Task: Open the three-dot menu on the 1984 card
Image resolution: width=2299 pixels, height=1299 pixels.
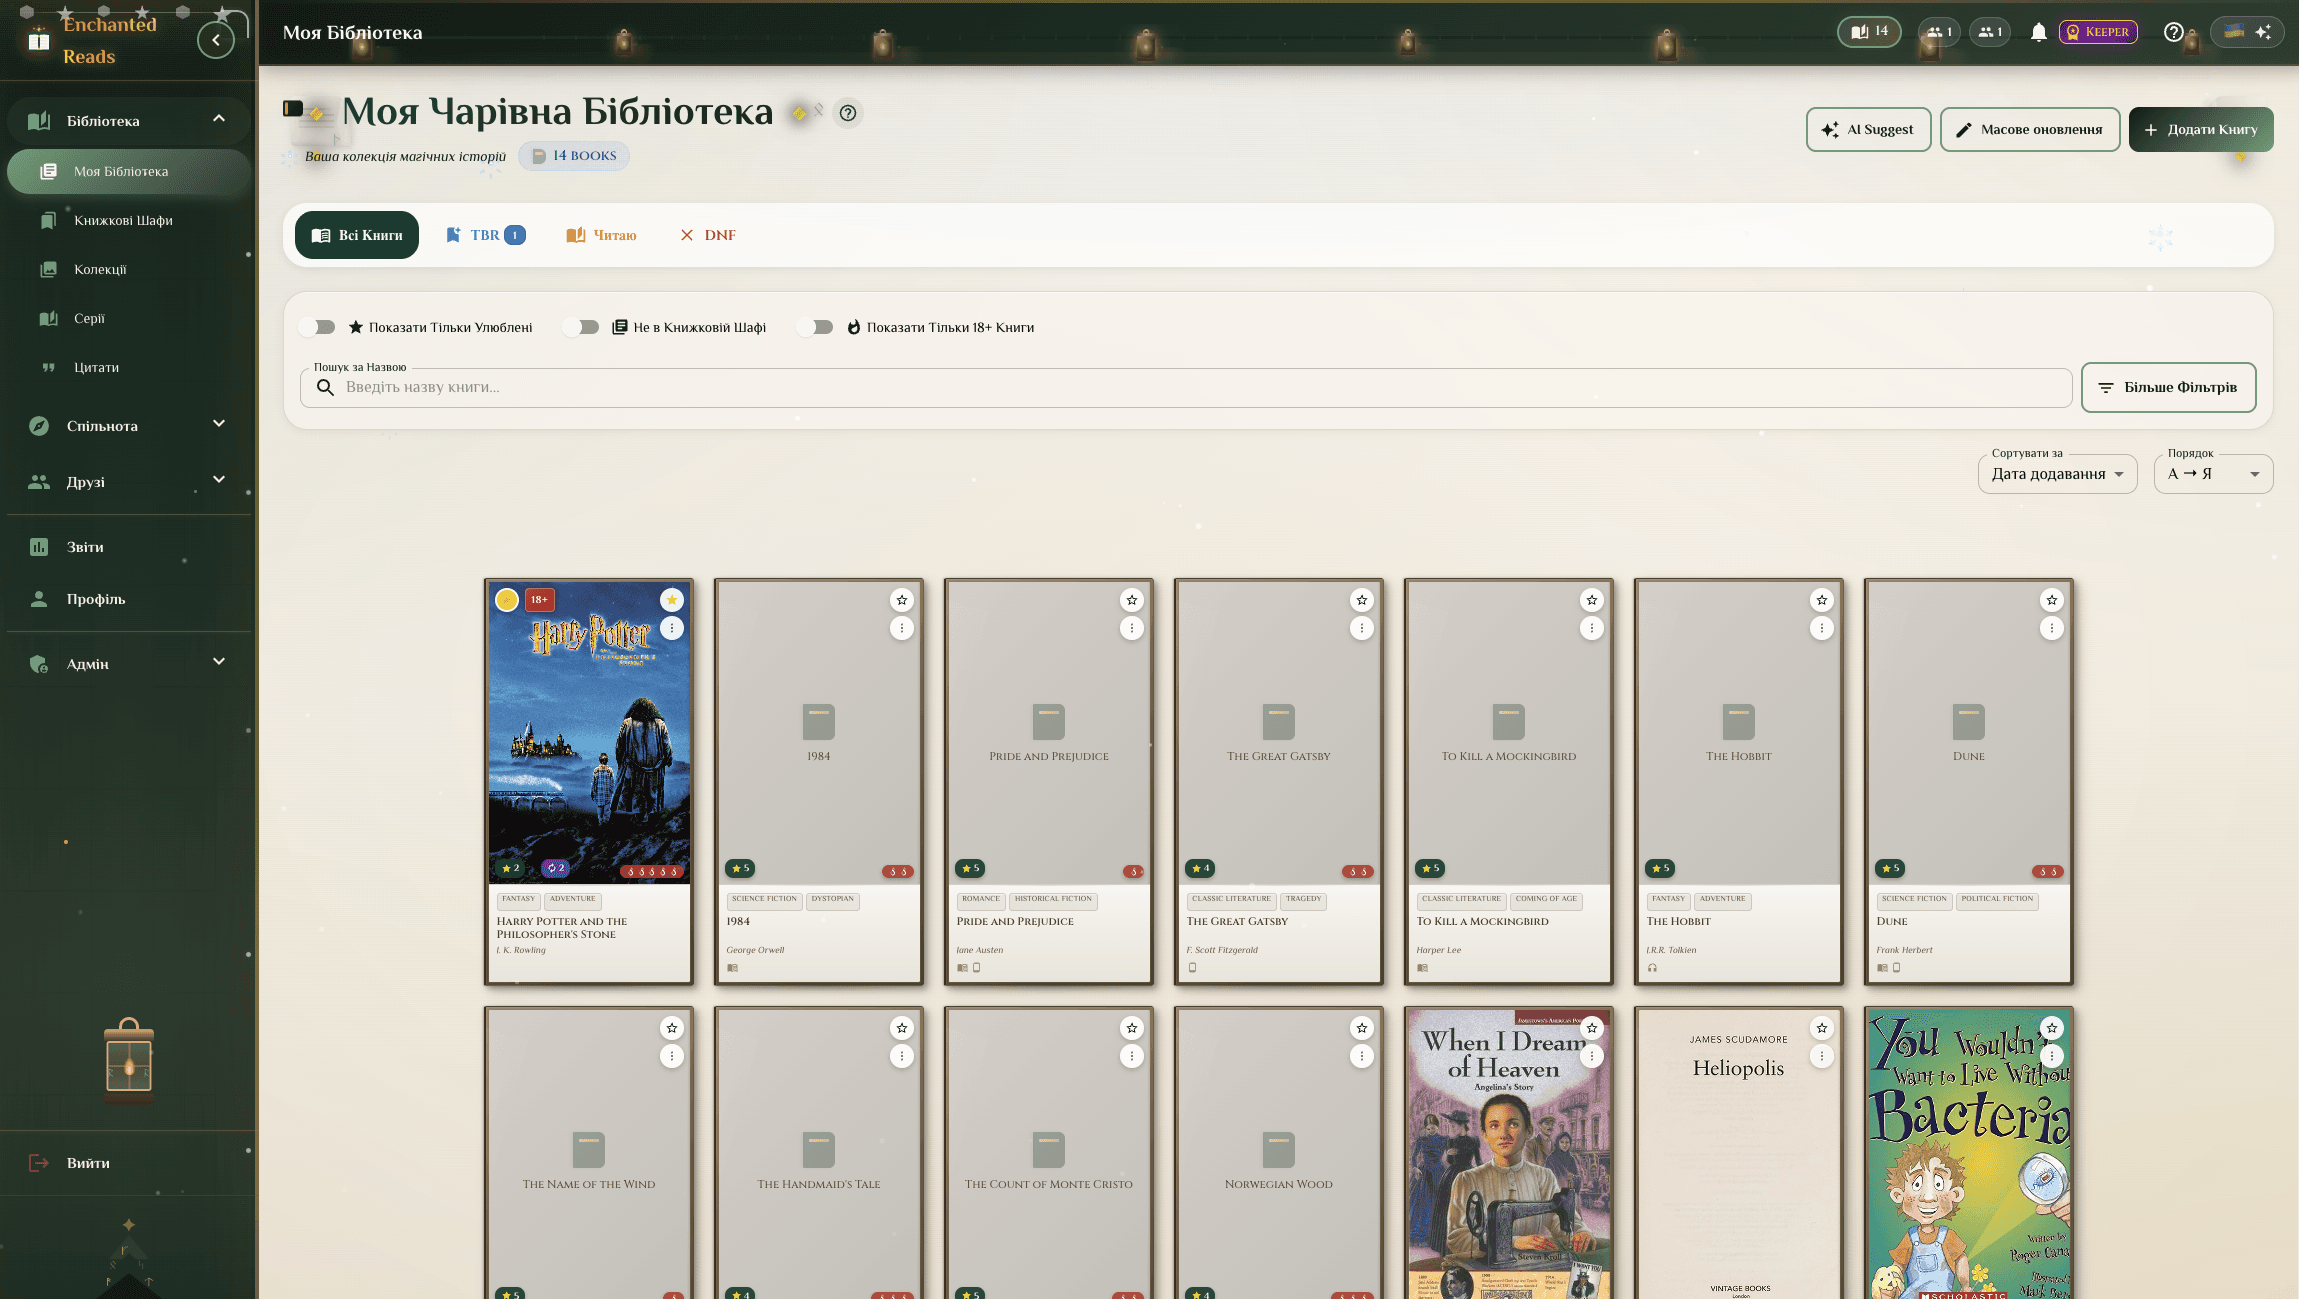Action: pyautogui.click(x=902, y=627)
